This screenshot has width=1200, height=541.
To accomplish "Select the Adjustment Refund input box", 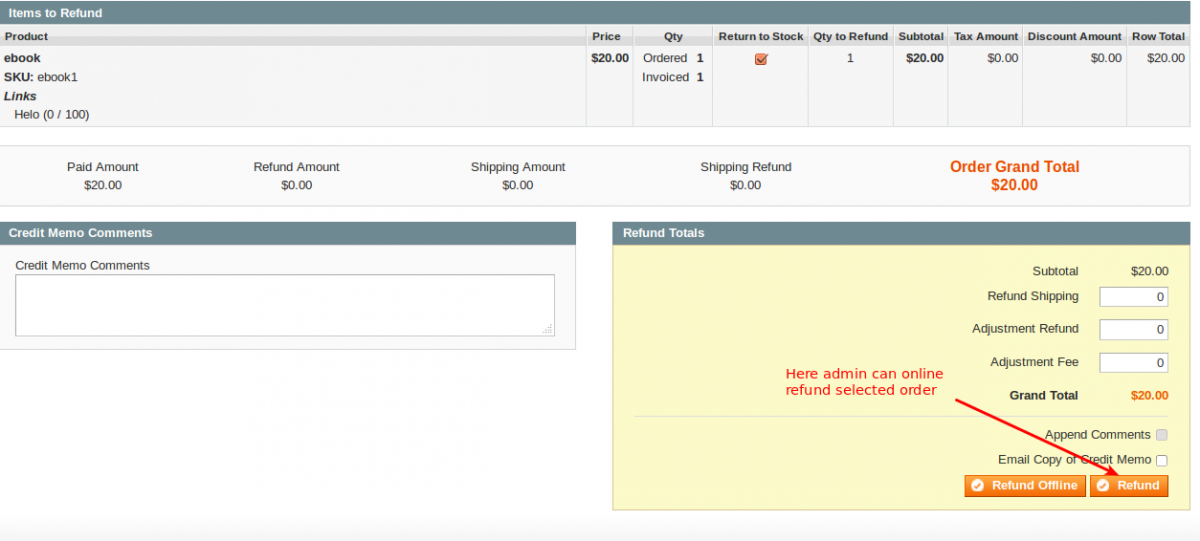I will click(x=1133, y=329).
